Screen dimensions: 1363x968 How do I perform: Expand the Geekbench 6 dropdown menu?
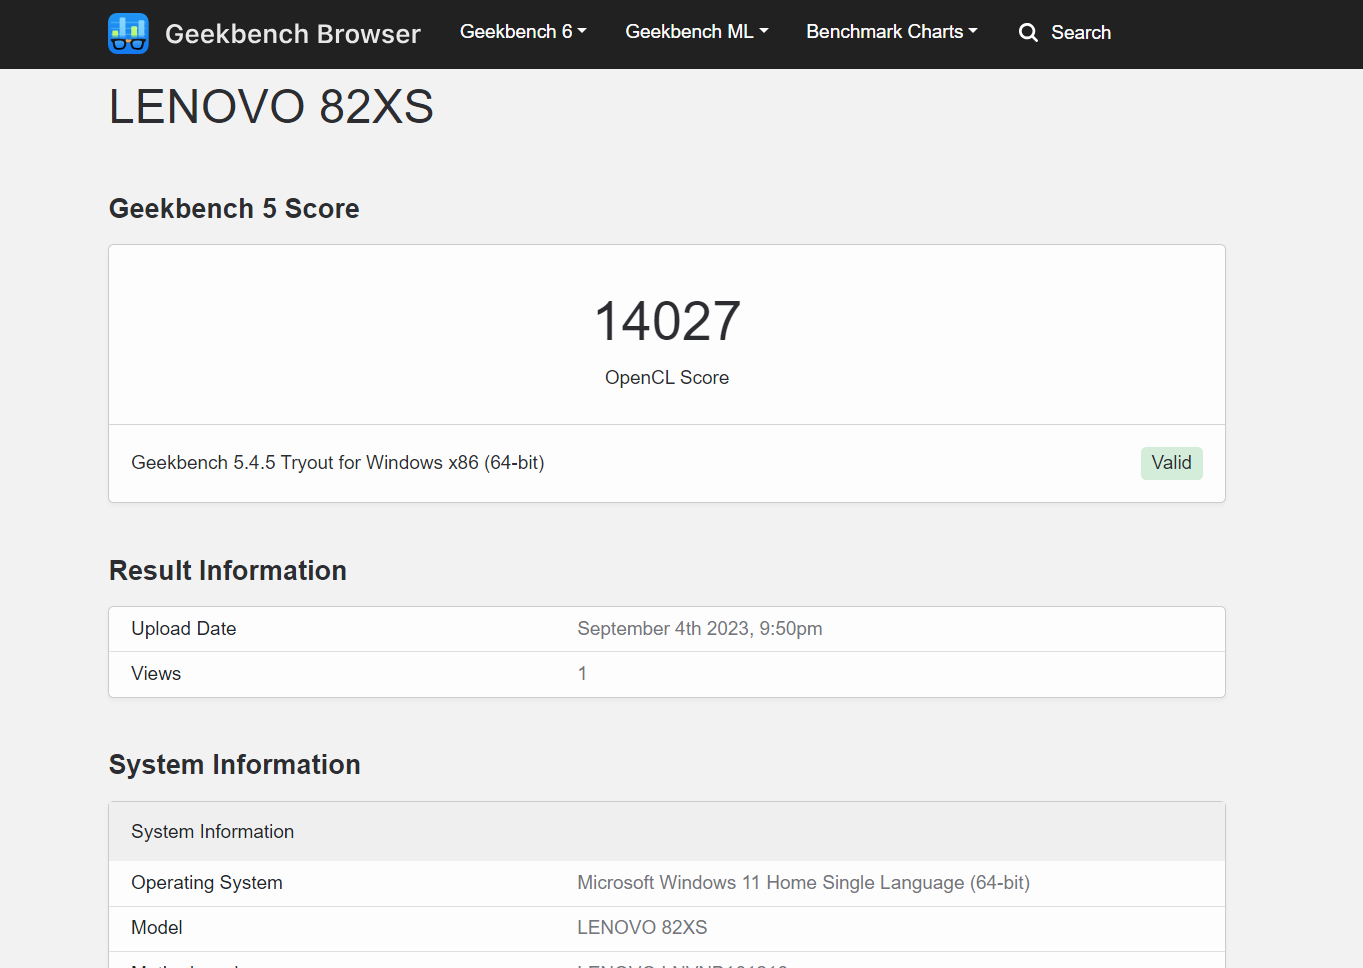pos(523,32)
